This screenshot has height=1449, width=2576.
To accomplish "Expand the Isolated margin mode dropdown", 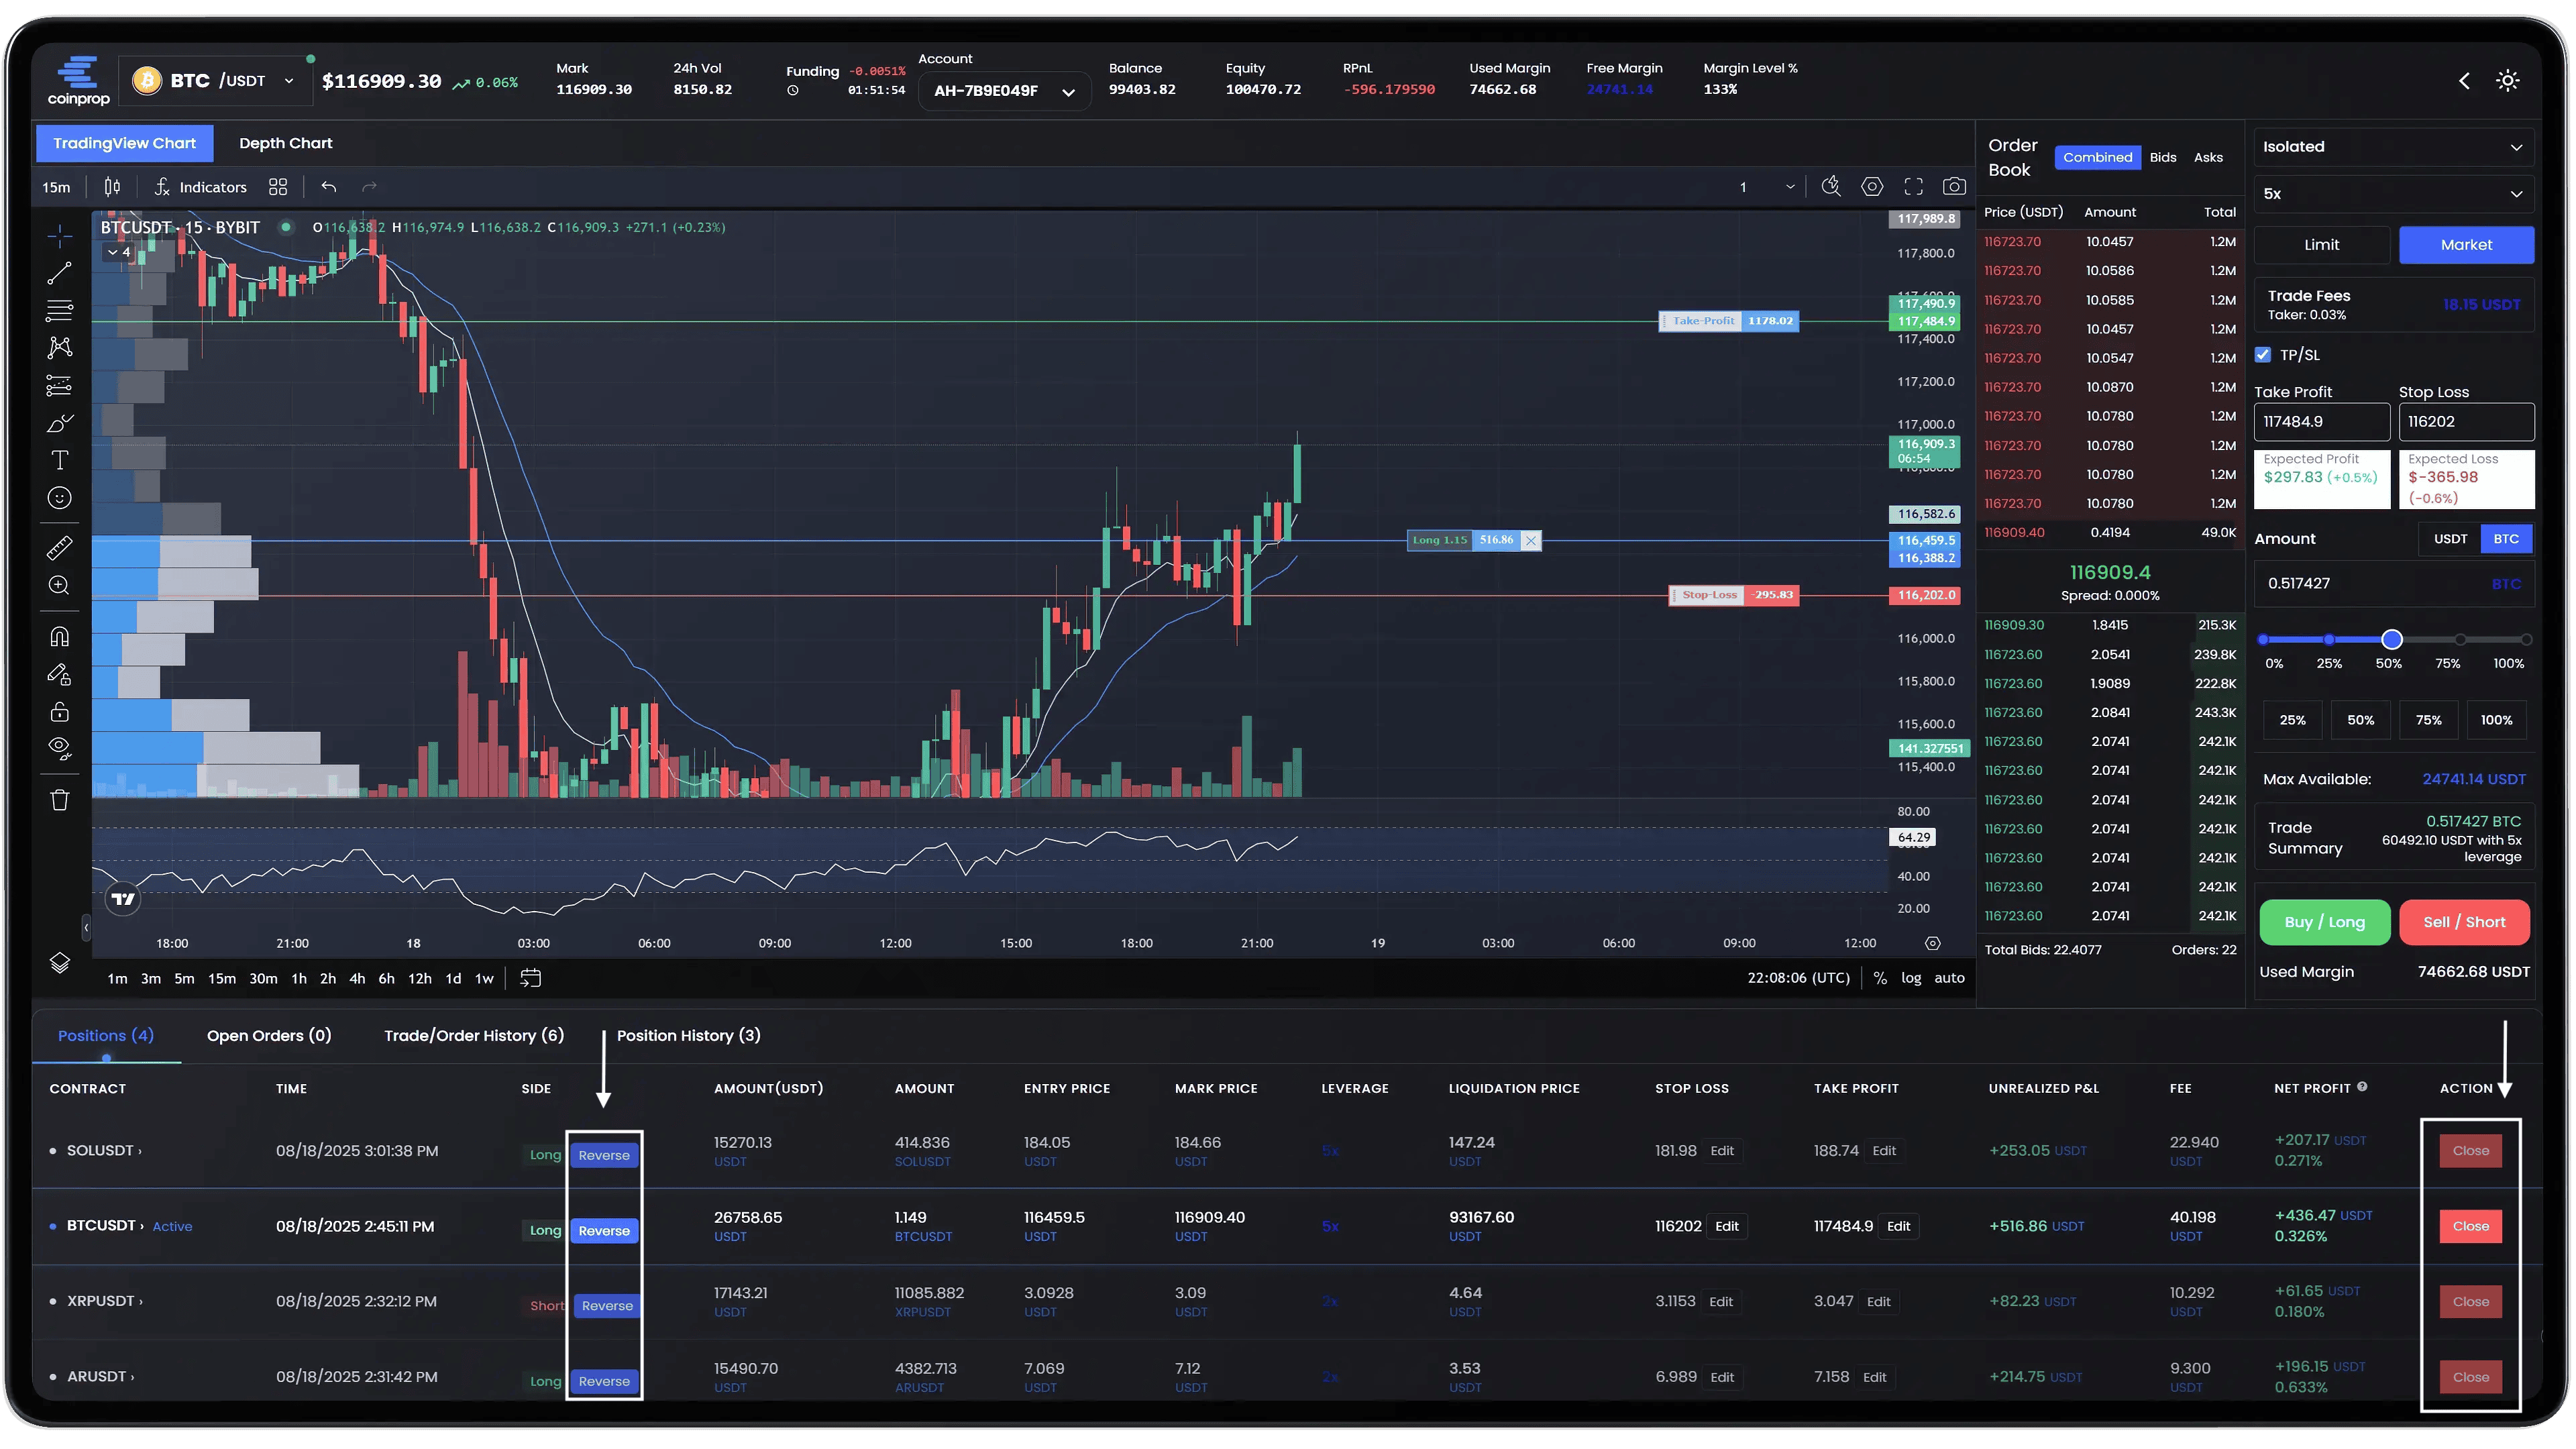I will pyautogui.click(x=2393, y=147).
